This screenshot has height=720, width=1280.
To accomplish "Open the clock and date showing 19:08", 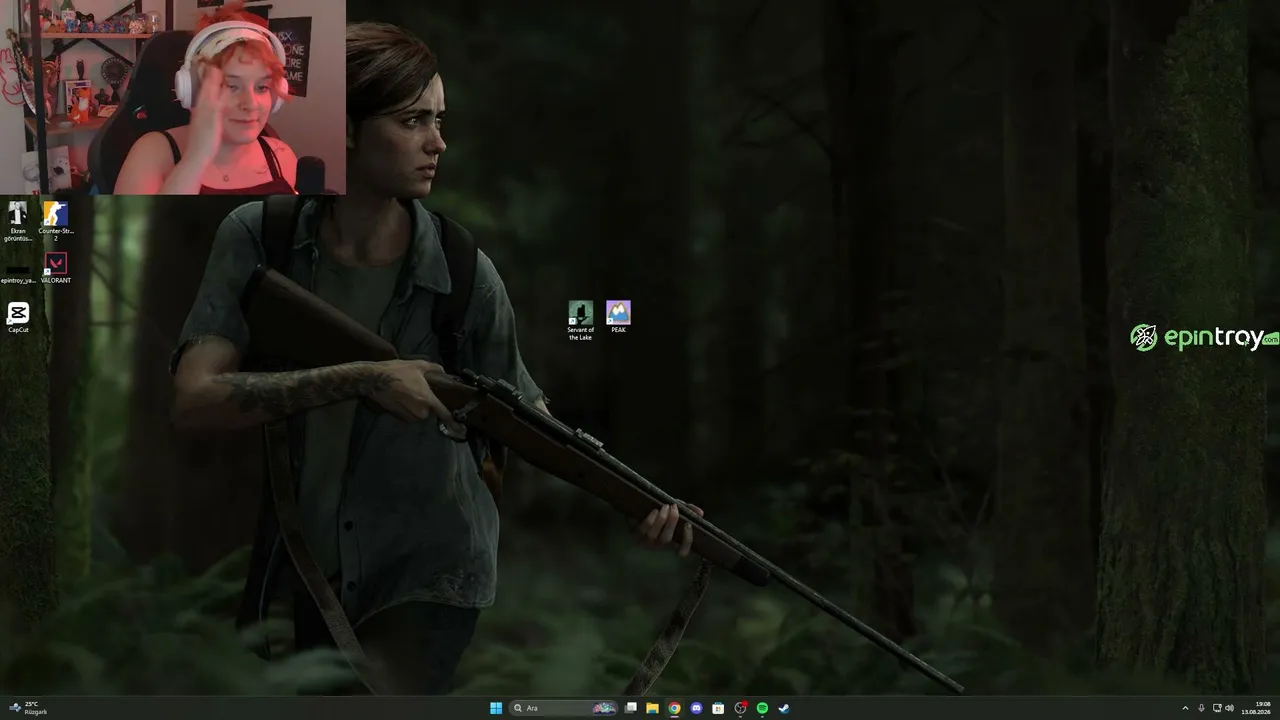I will pyautogui.click(x=1257, y=708).
